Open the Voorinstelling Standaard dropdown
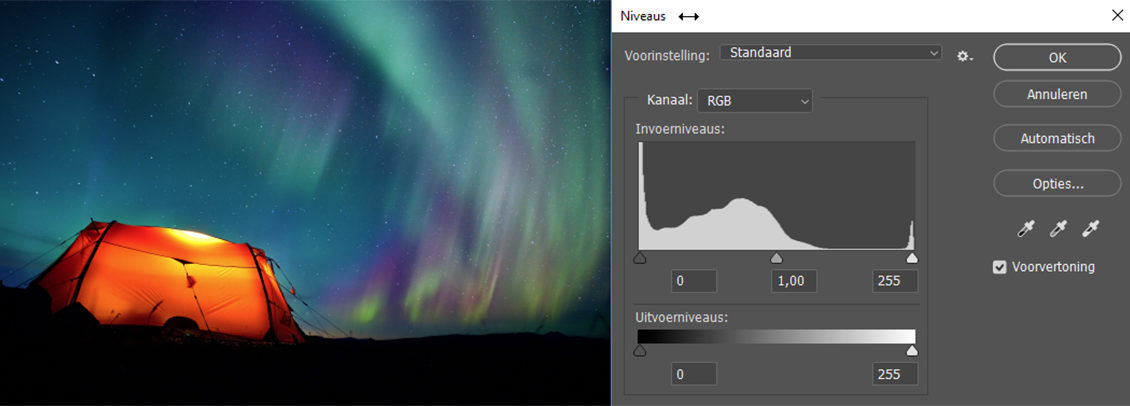Viewport: 1130px width, 406px height. coord(831,53)
